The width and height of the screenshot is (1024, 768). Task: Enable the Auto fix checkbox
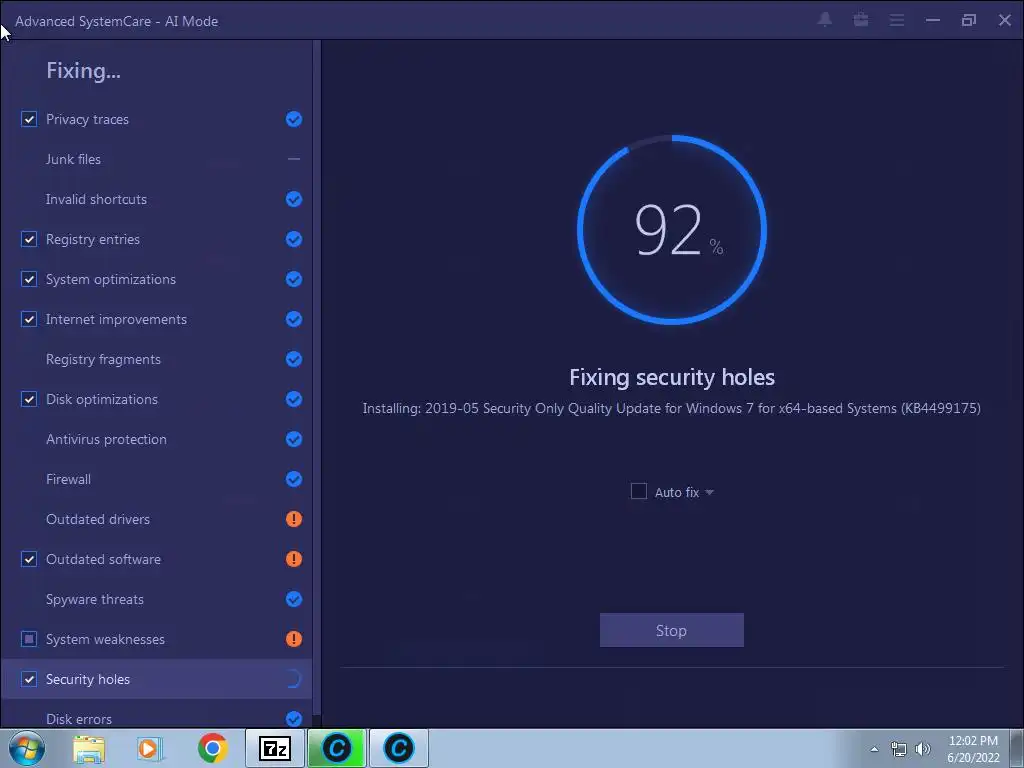click(639, 491)
